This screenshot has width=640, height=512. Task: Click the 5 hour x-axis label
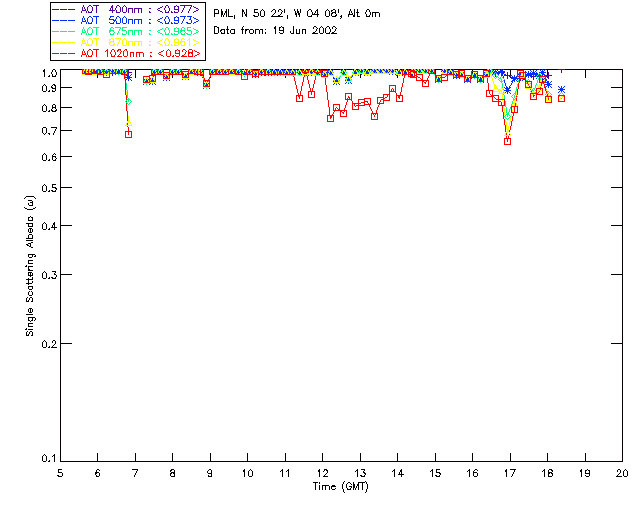(x=60, y=473)
